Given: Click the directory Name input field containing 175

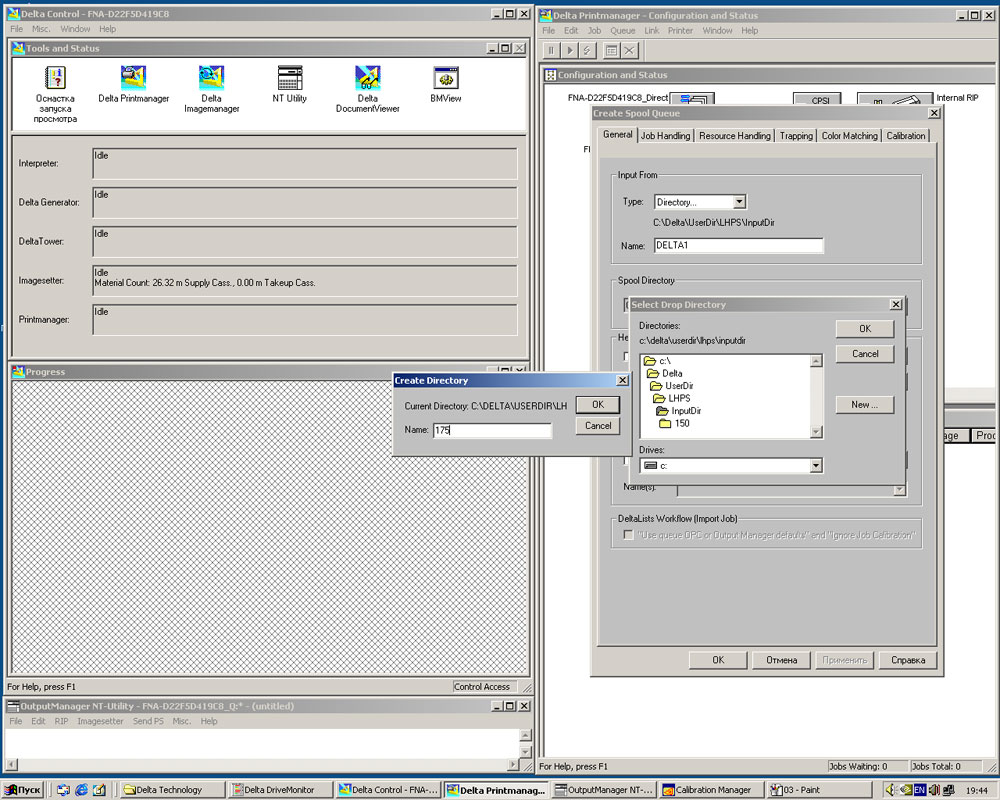Looking at the screenshot, I should (x=491, y=431).
